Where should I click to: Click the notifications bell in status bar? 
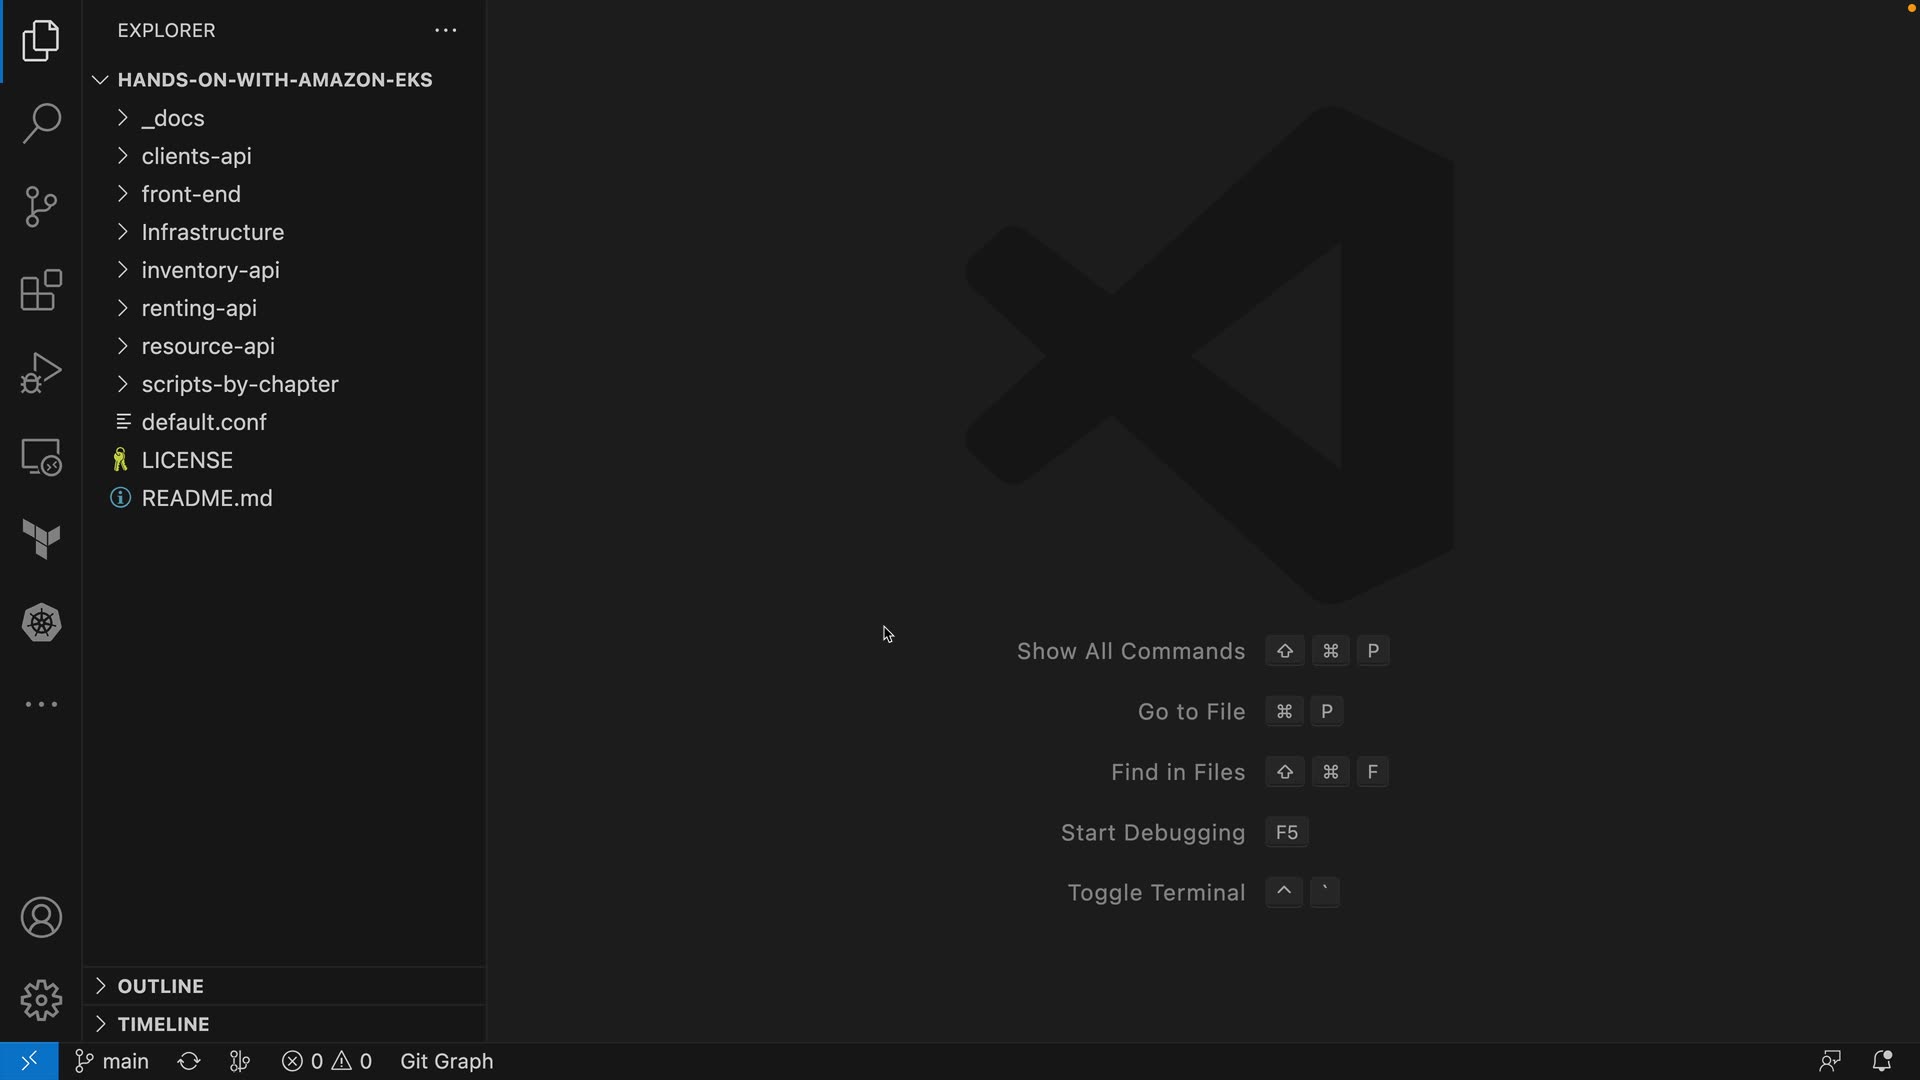pos(1881,1061)
